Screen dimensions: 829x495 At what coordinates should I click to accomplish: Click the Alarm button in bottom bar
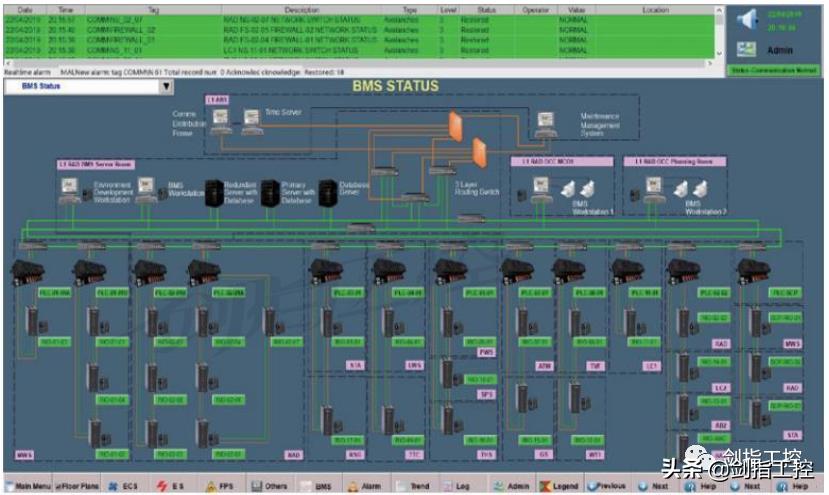point(364,486)
